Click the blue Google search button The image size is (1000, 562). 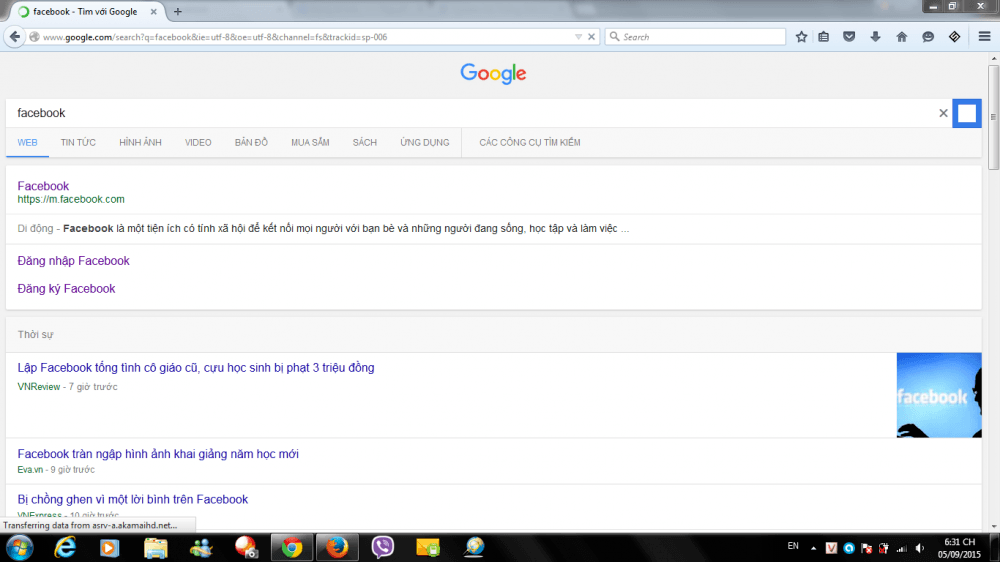pos(967,113)
